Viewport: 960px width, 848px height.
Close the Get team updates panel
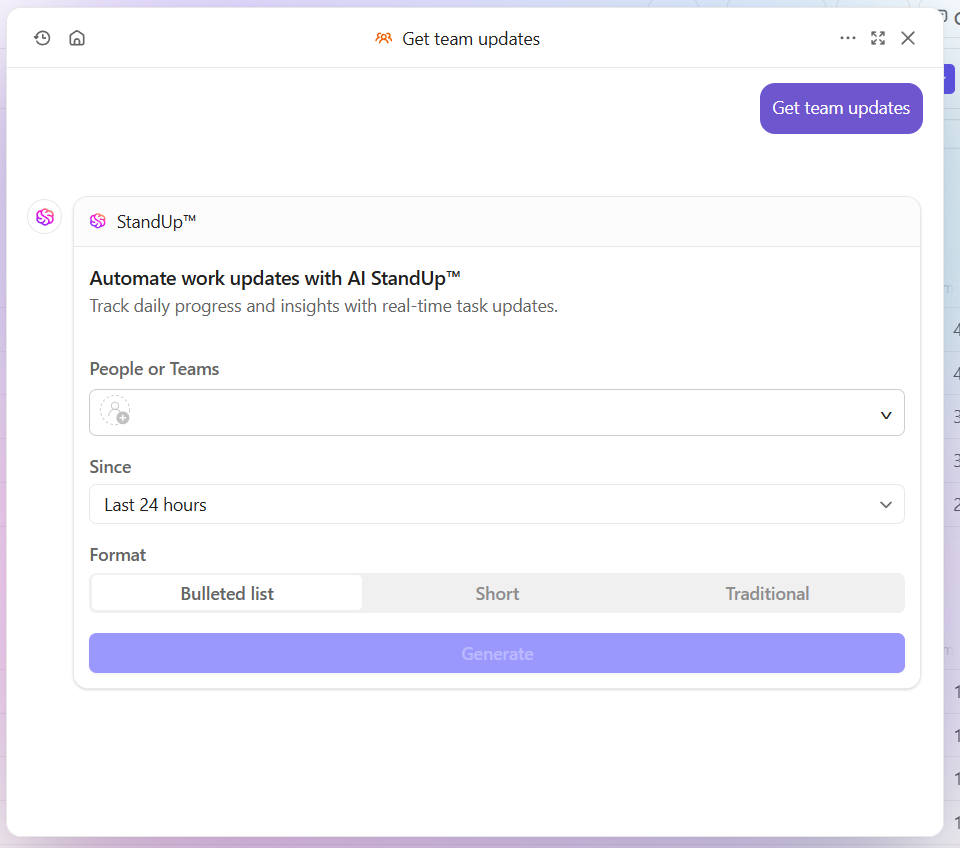[908, 38]
